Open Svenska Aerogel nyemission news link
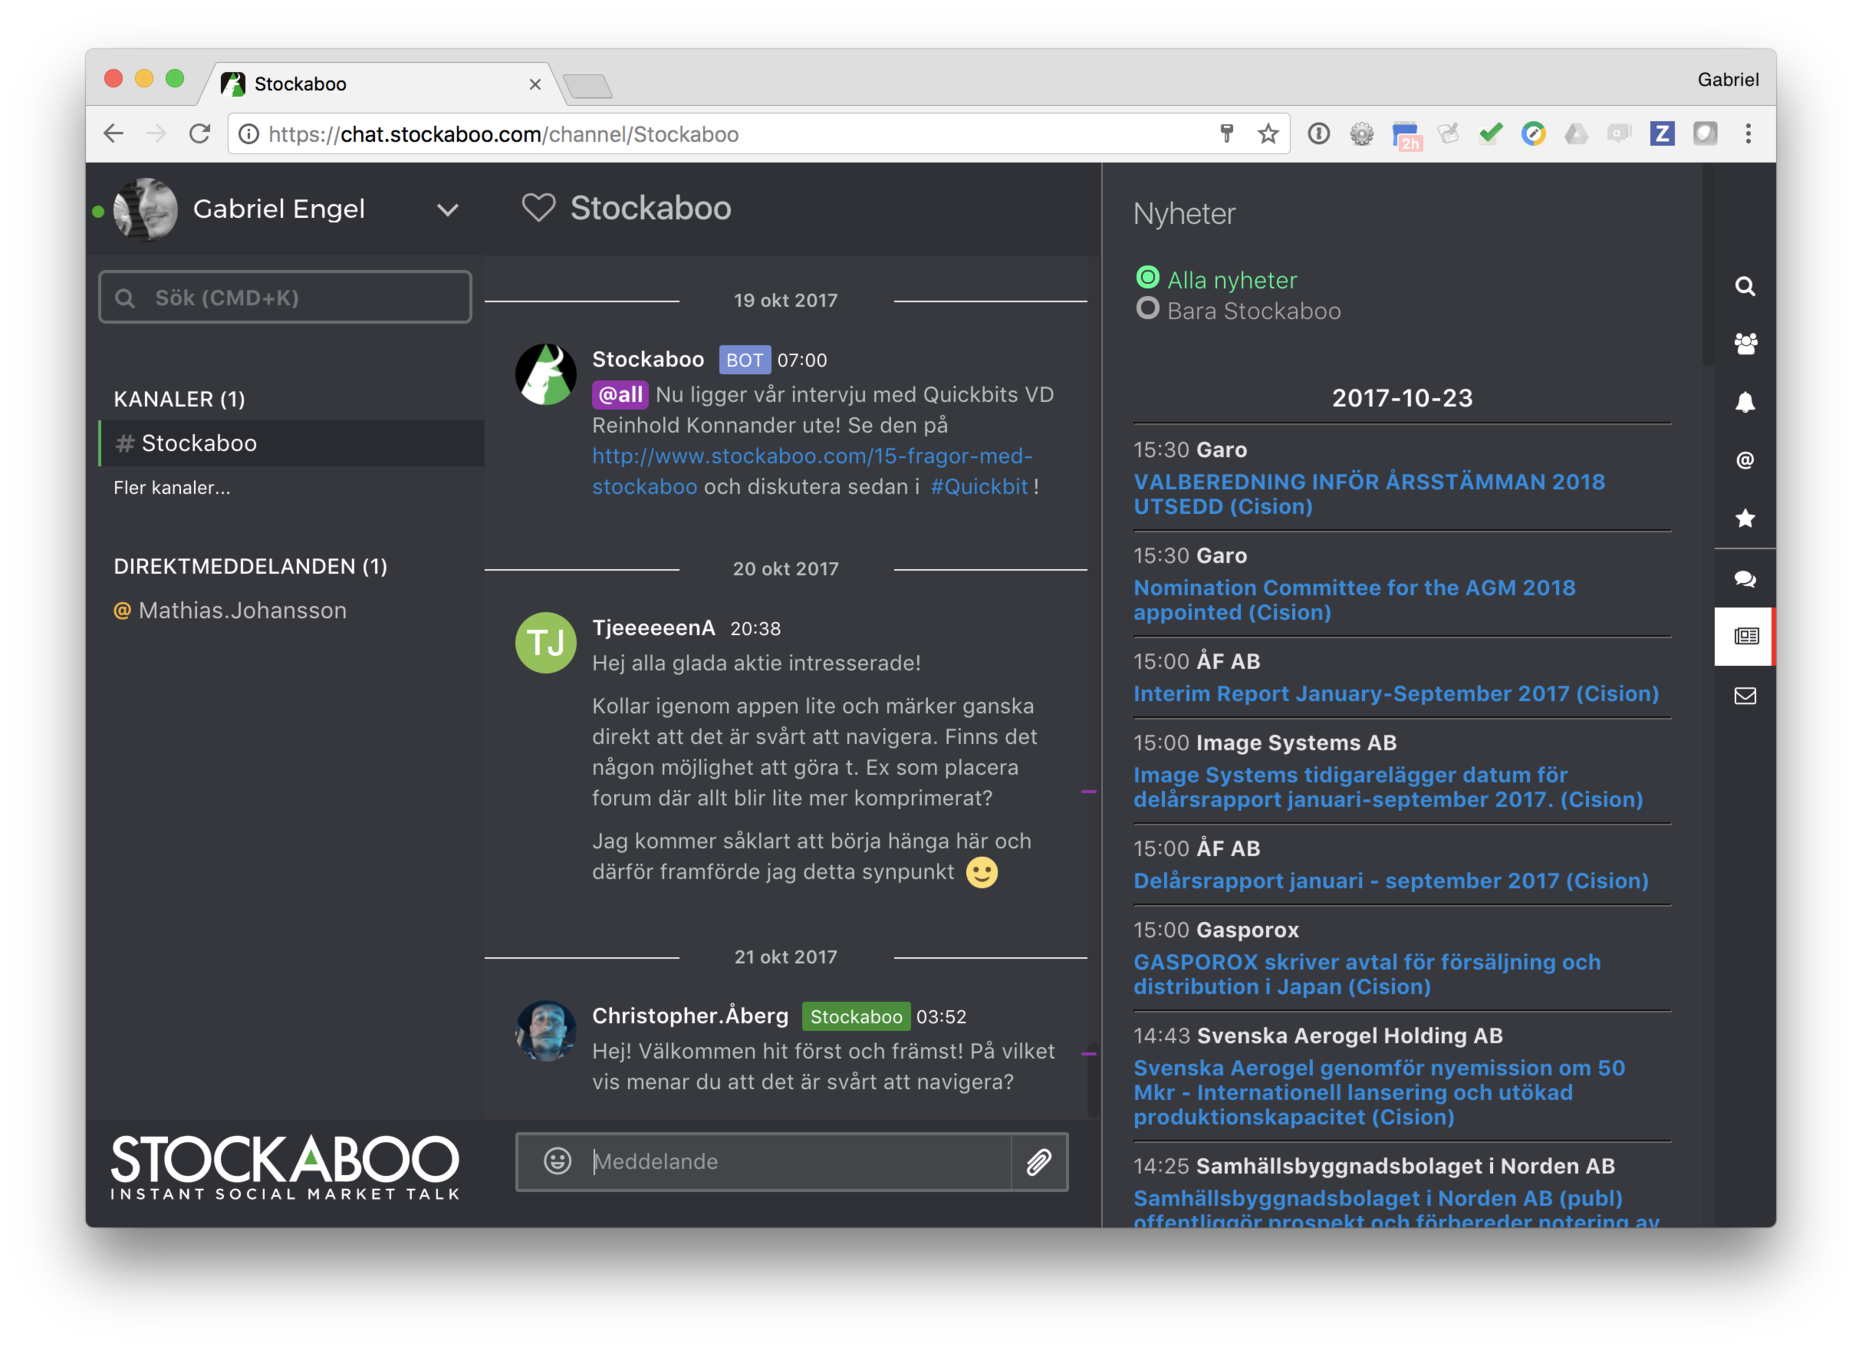Image resolution: width=1862 pixels, height=1350 pixels. click(x=1379, y=1093)
